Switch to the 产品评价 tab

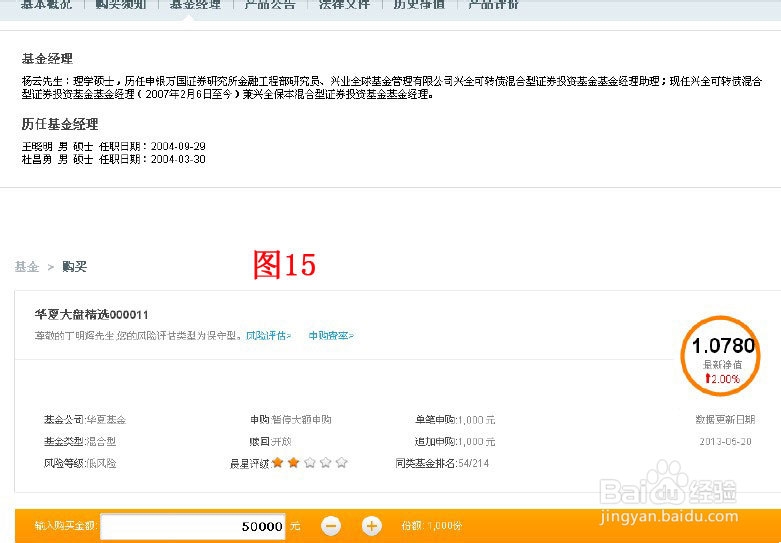(x=494, y=5)
